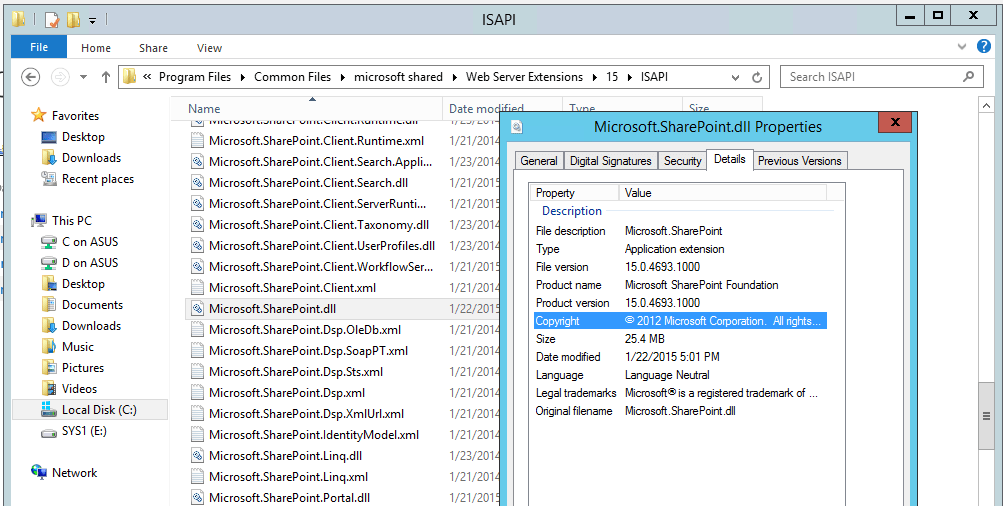1003x506 pixels.
Task: Click icon of Microsoft.SharePoint.Linq.xml
Action: (198, 477)
